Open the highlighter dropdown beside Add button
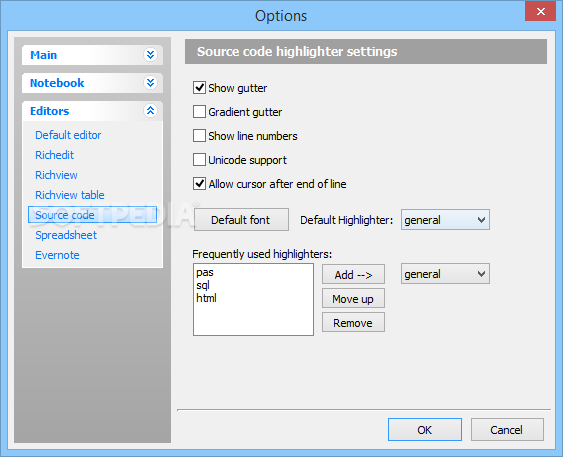The height and width of the screenshot is (457, 563). tap(445, 274)
